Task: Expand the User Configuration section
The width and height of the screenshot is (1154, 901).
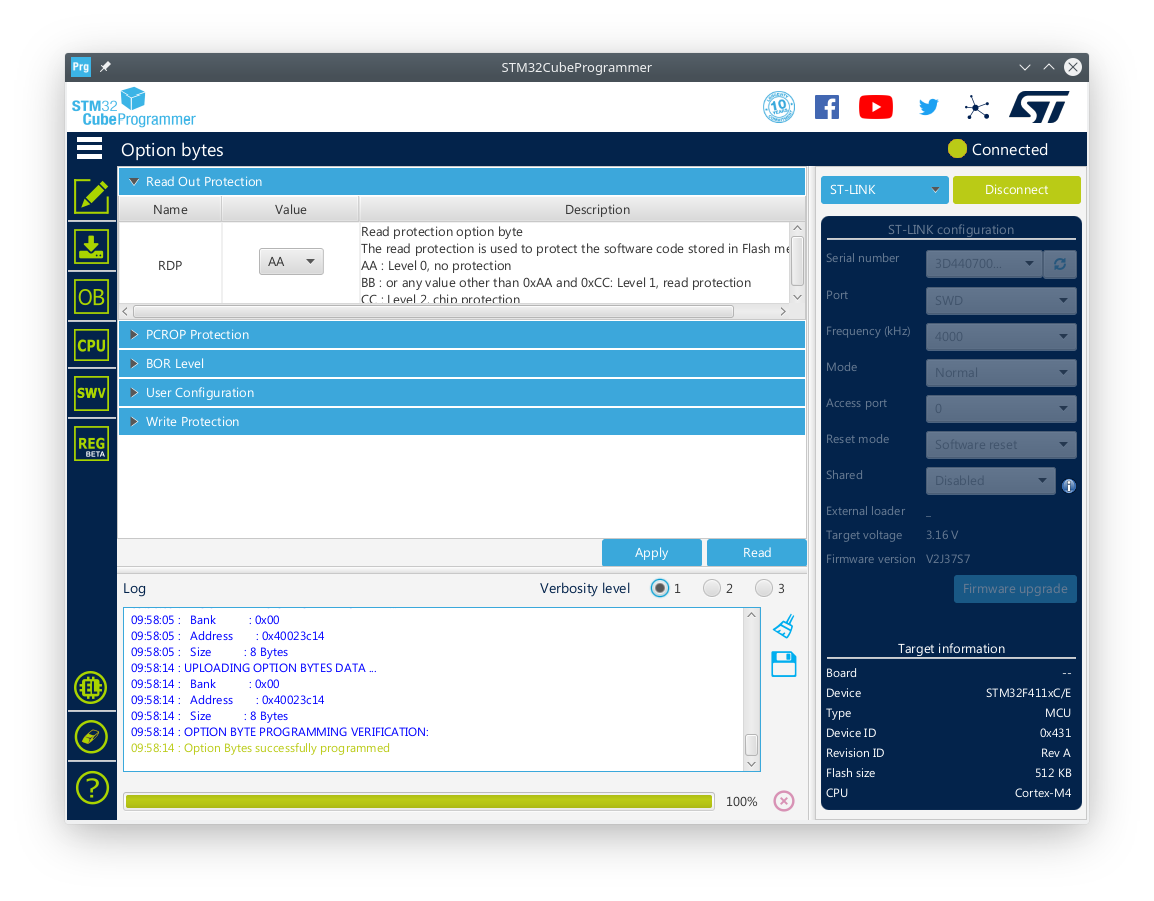Action: pos(199,393)
